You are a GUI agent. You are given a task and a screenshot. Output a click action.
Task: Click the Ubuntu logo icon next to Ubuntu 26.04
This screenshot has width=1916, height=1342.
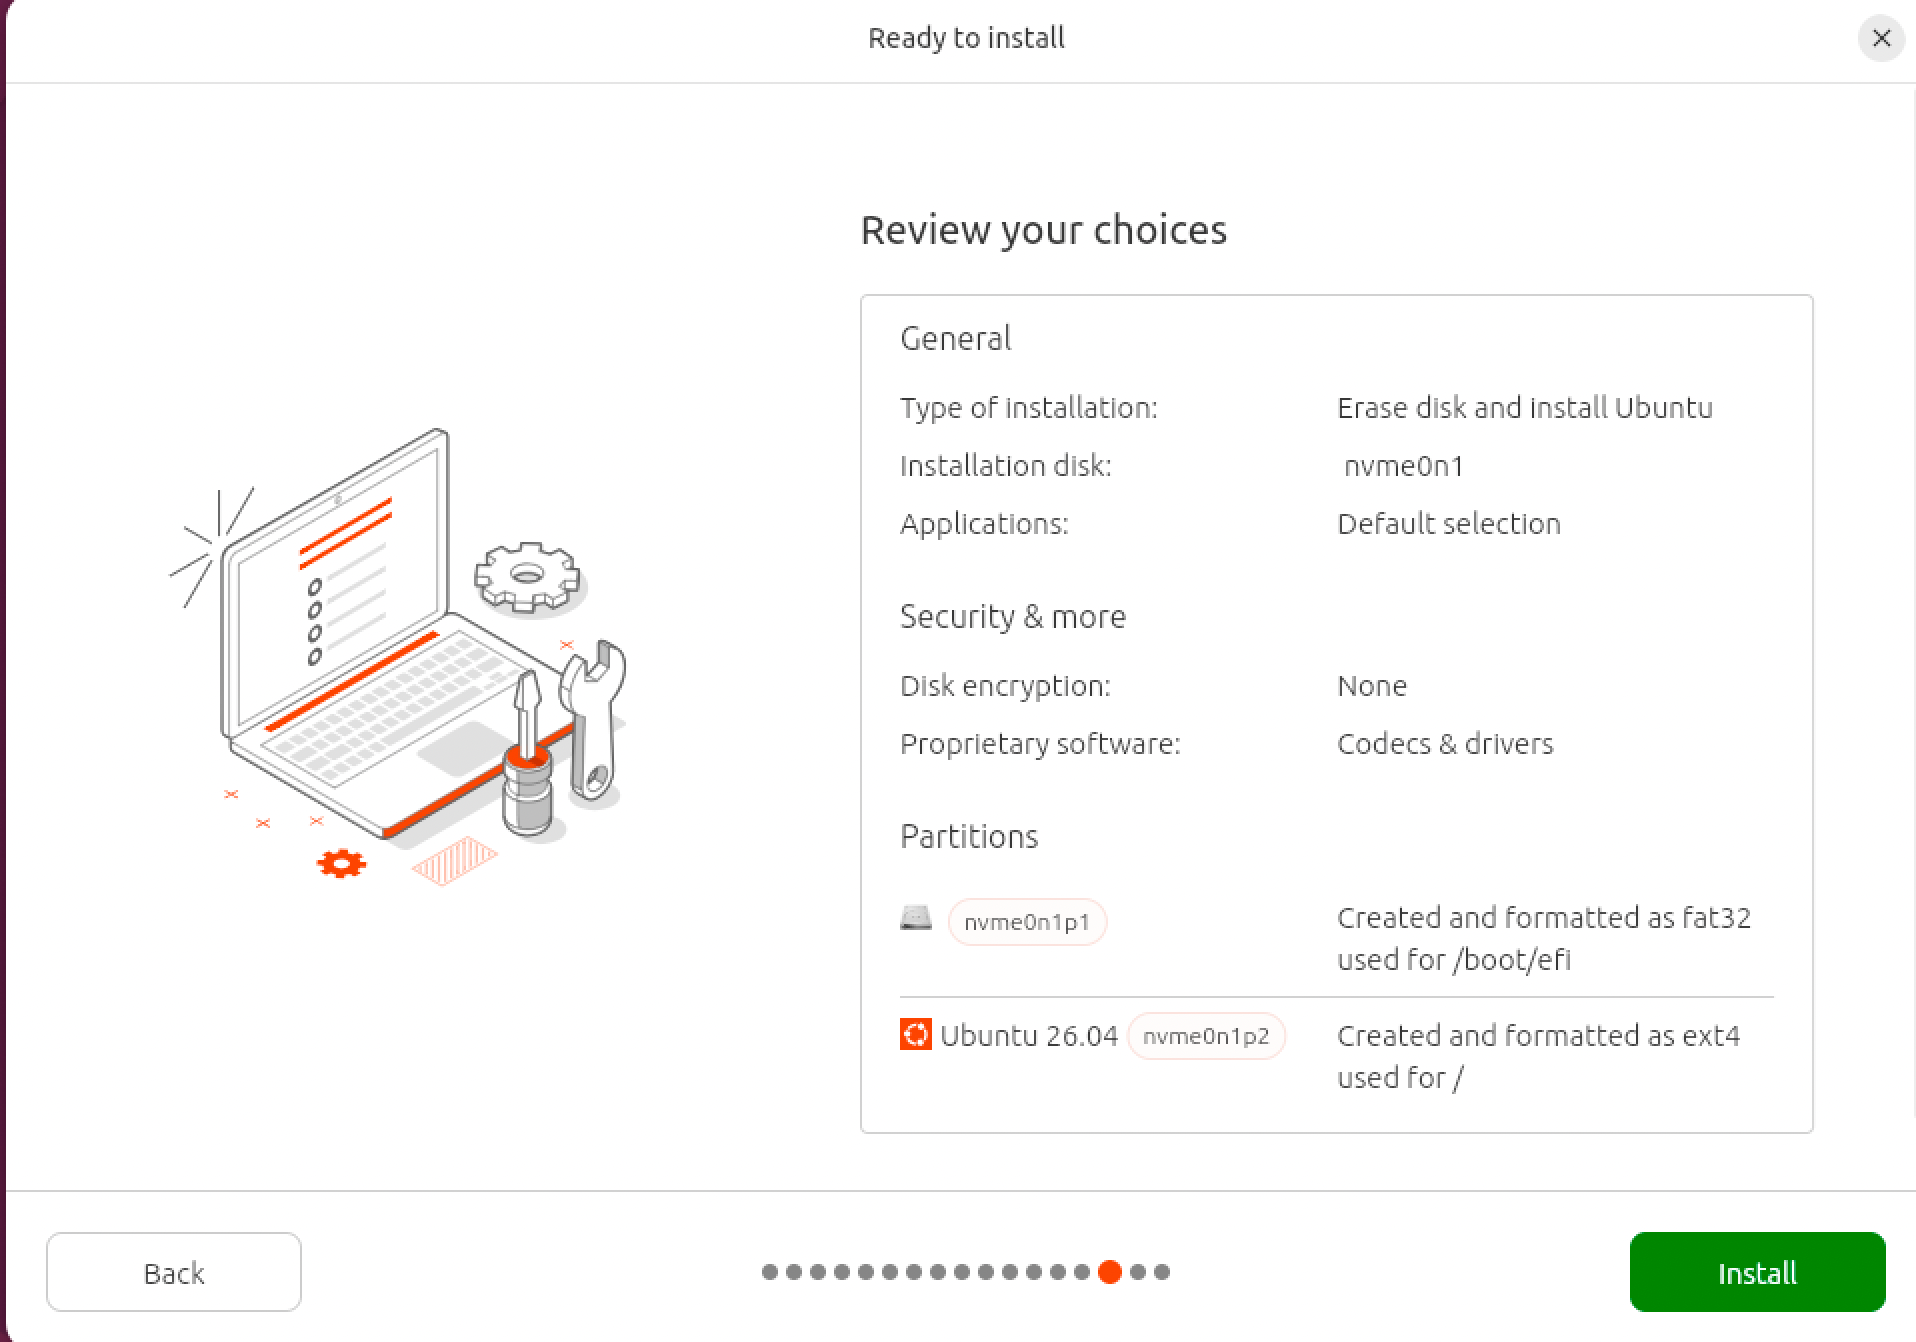[916, 1034]
